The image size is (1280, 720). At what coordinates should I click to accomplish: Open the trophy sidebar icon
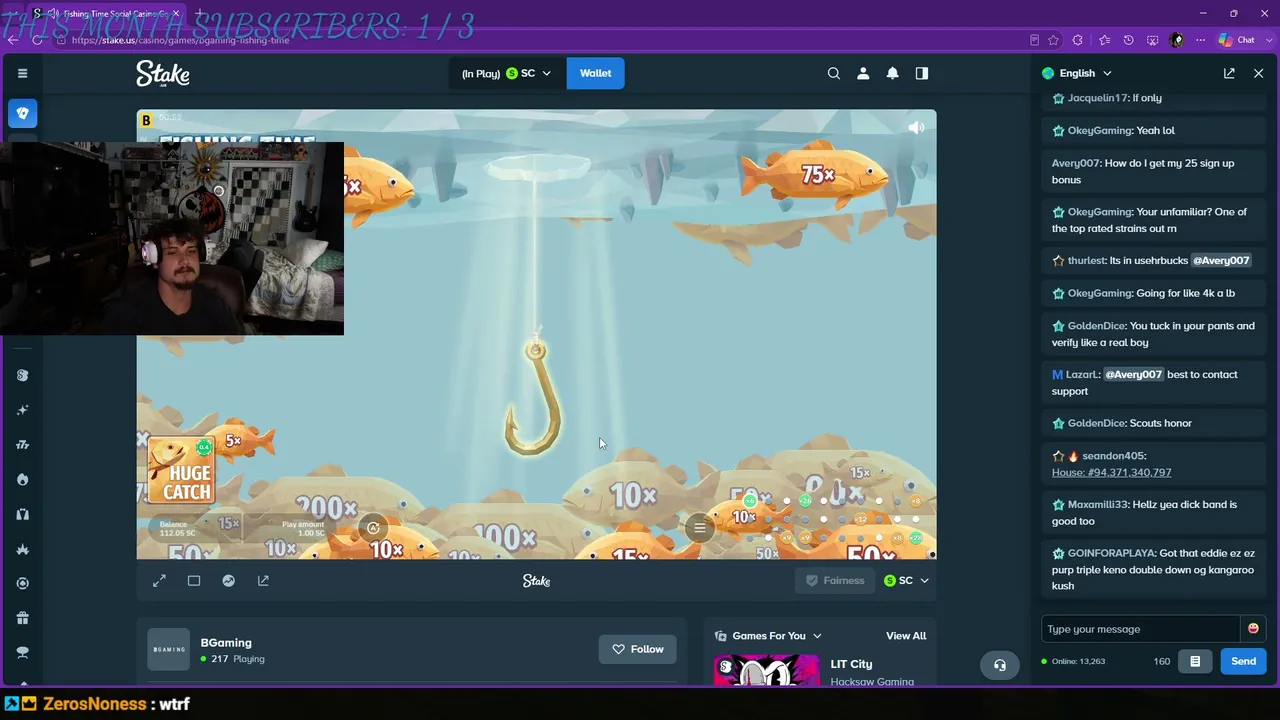[x=22, y=653]
